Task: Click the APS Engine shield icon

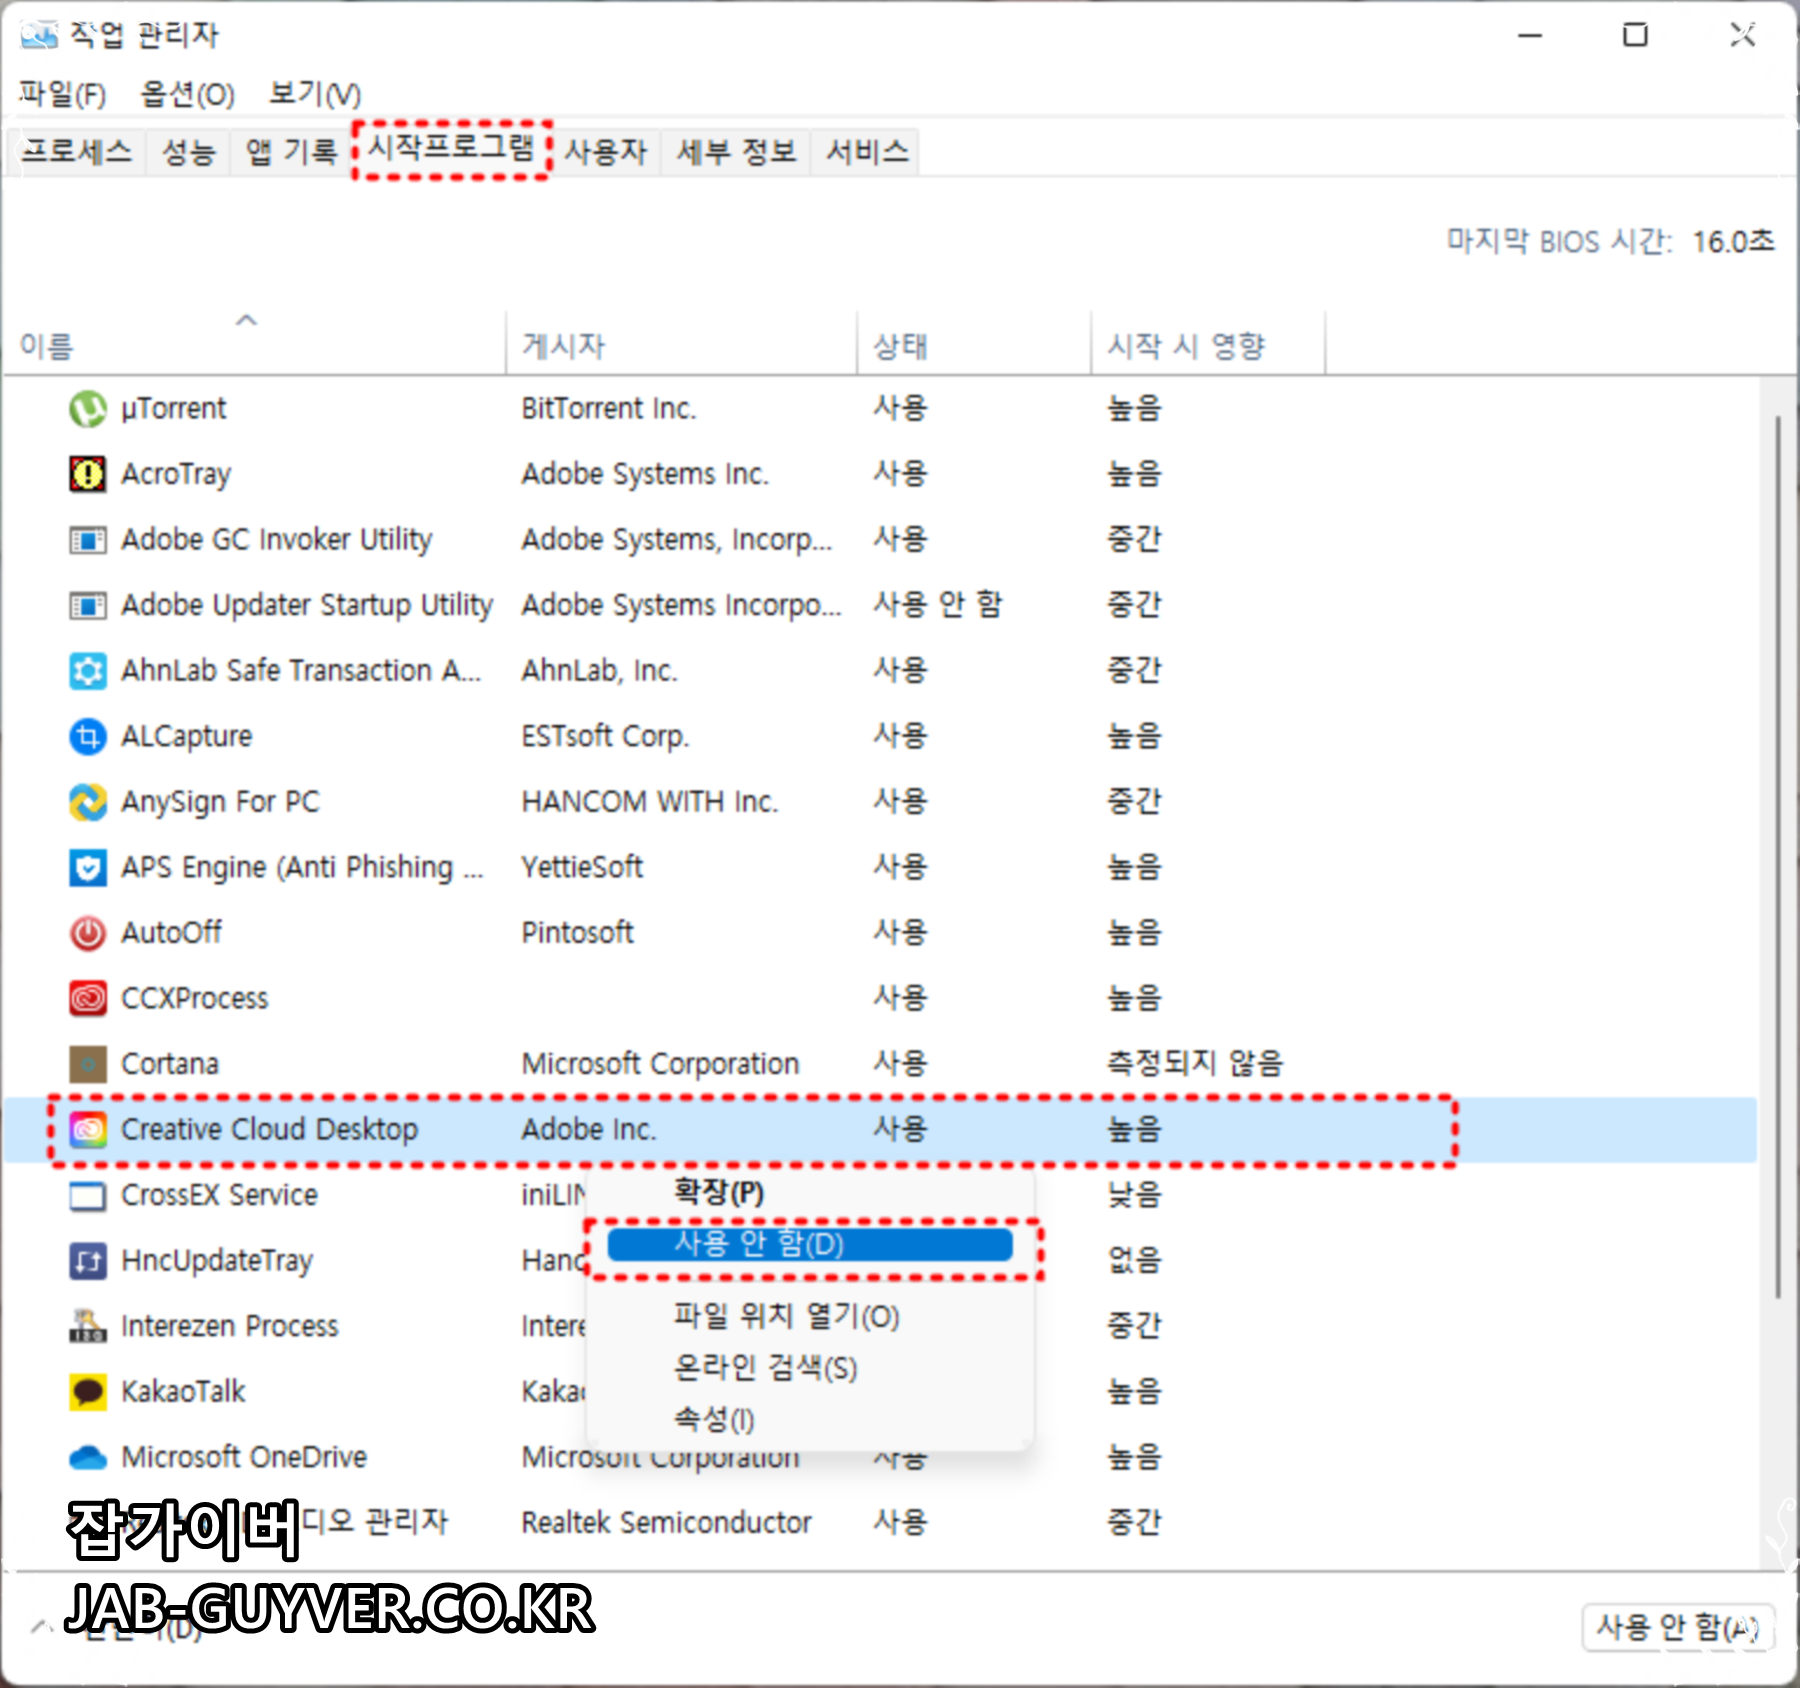Action: tap(88, 868)
